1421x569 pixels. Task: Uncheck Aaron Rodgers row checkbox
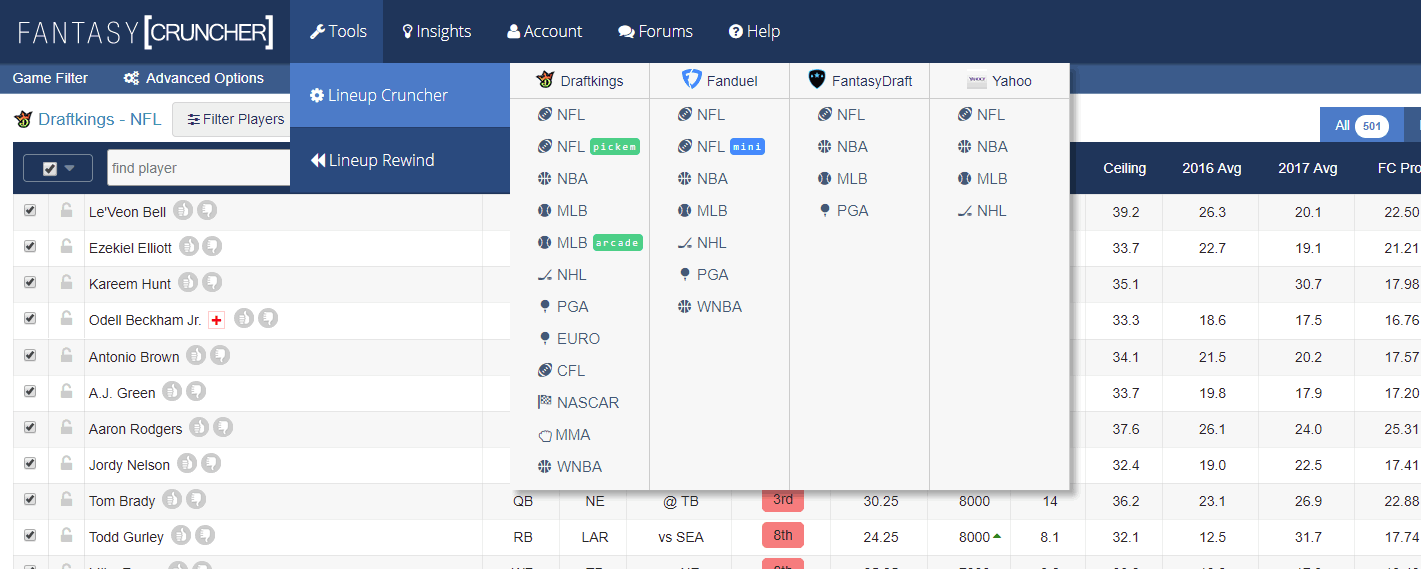pyautogui.click(x=30, y=427)
